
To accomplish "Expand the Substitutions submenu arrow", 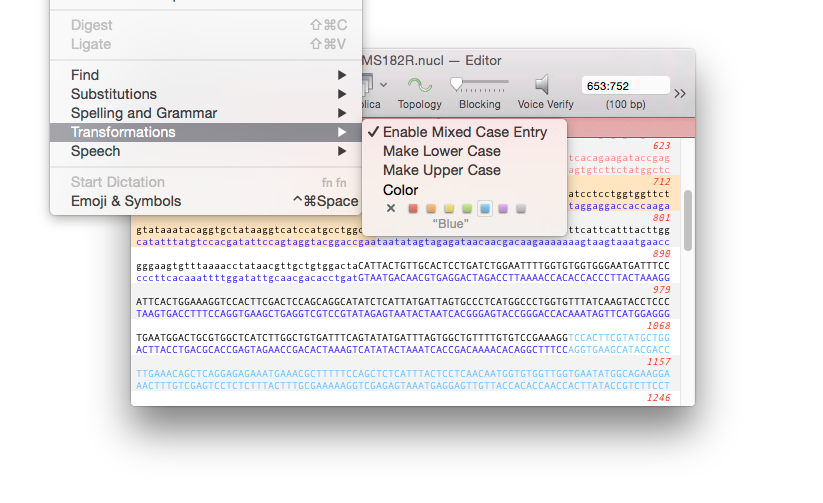I will coord(342,94).
